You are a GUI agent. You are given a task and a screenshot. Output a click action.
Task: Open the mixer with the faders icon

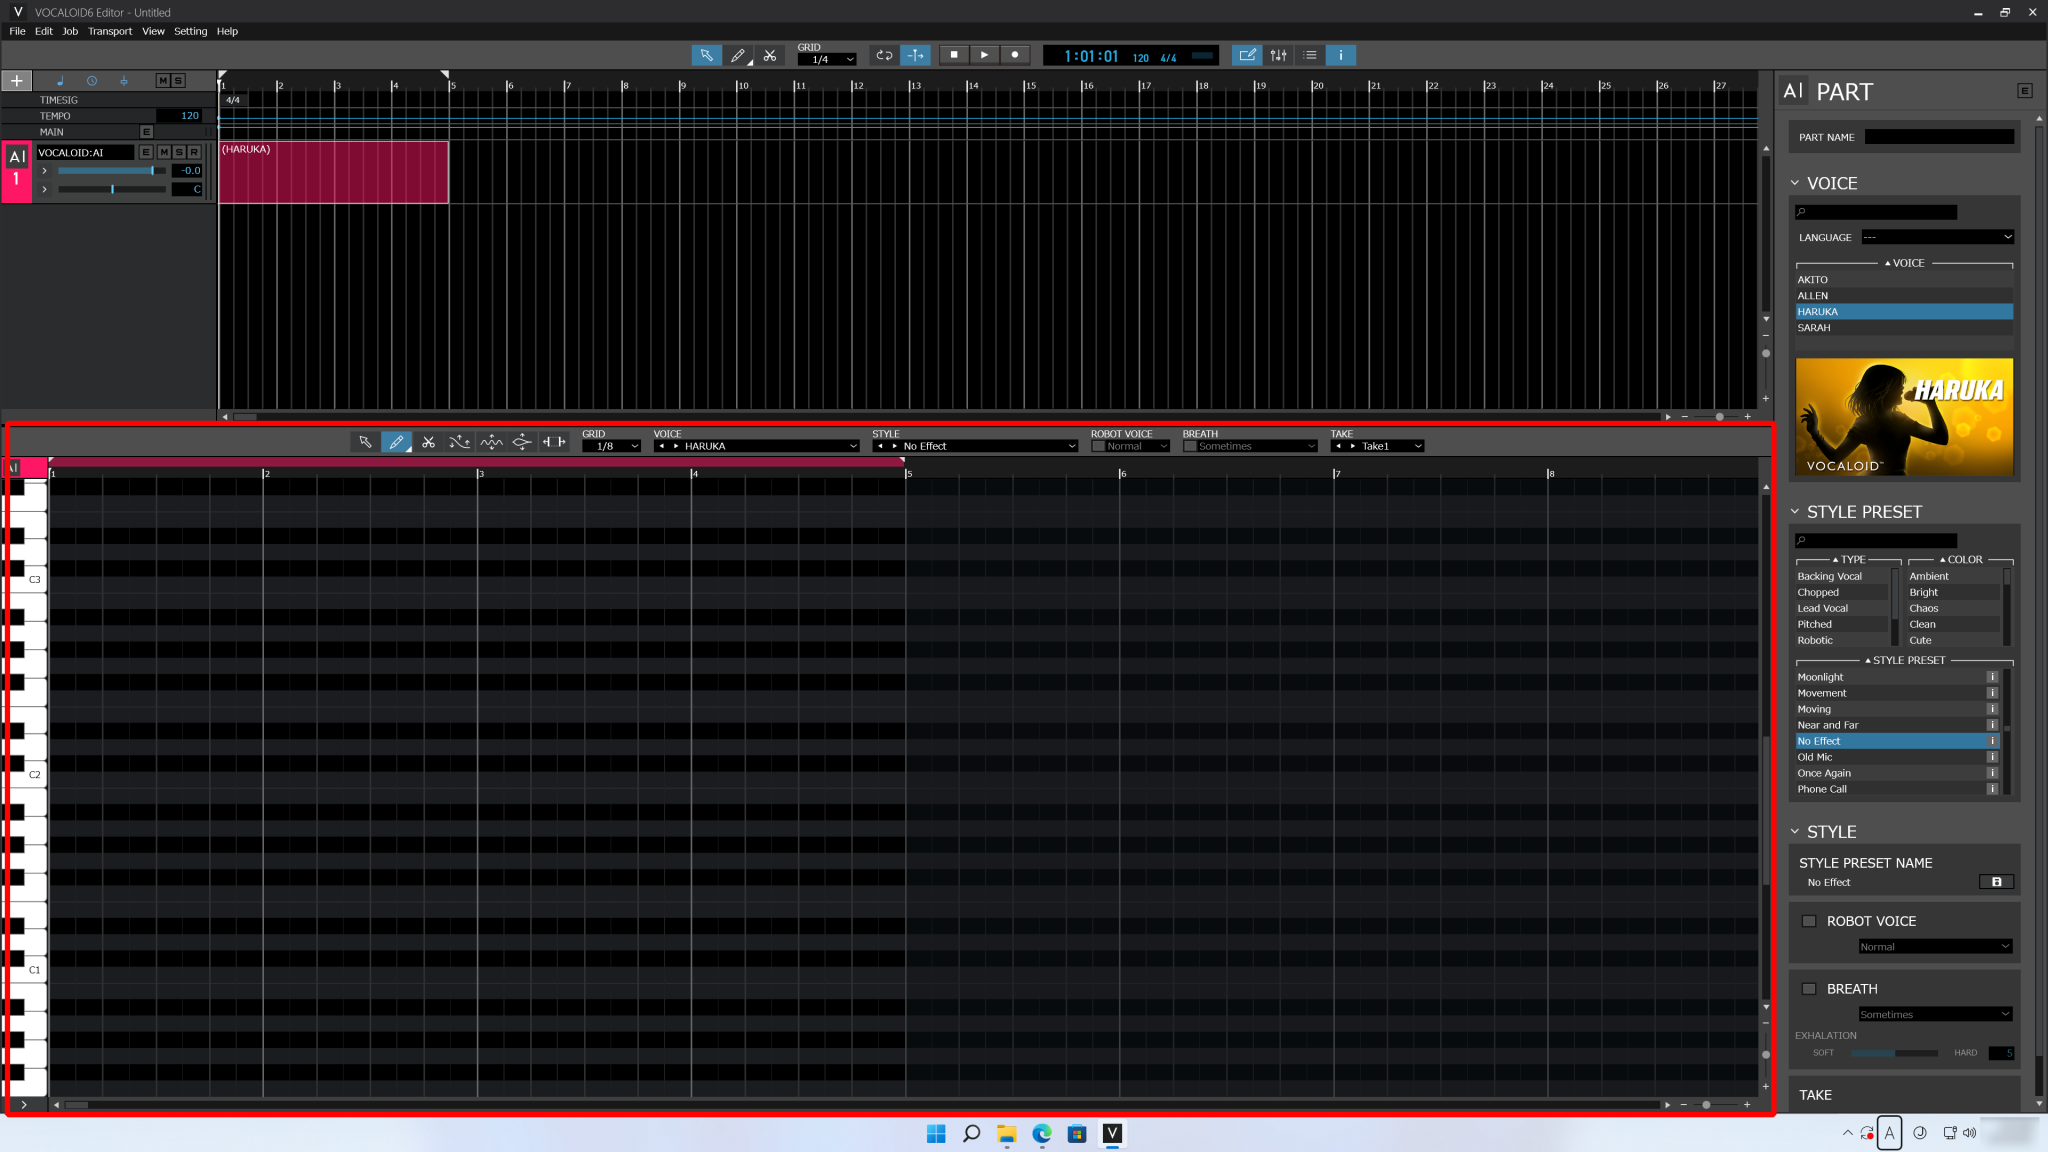tap(1279, 55)
